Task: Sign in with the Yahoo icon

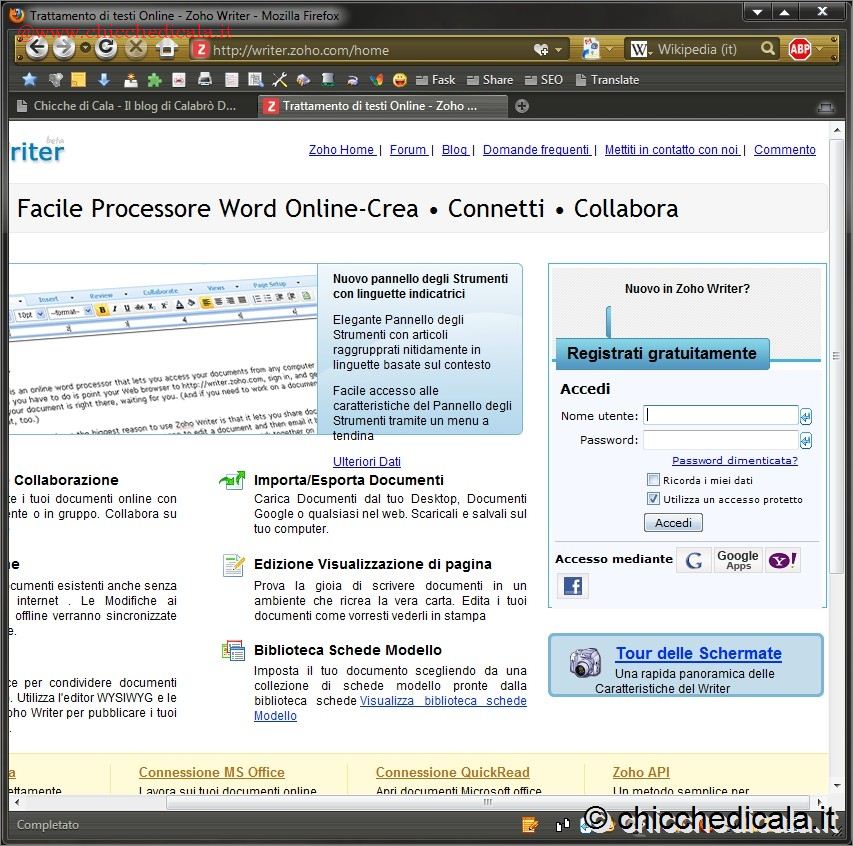Action: click(782, 560)
